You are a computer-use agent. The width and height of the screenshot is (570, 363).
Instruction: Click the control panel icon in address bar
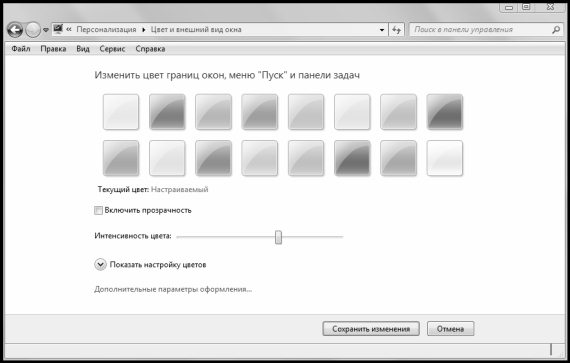[58, 29]
